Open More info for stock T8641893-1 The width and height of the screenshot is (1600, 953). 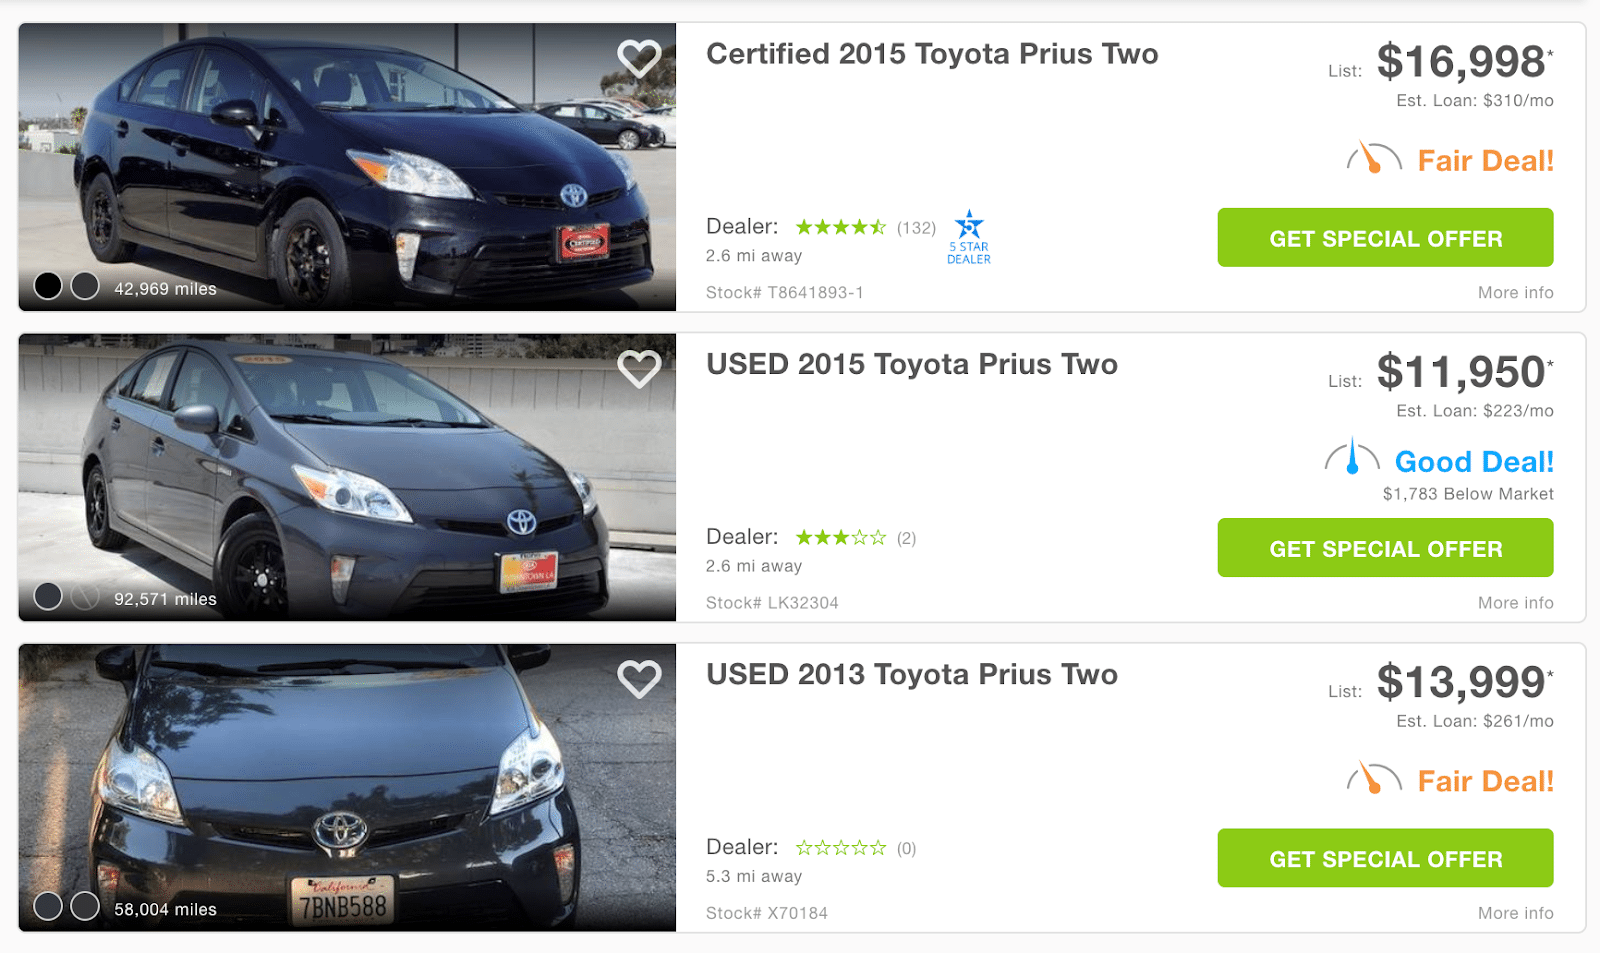tap(1515, 293)
